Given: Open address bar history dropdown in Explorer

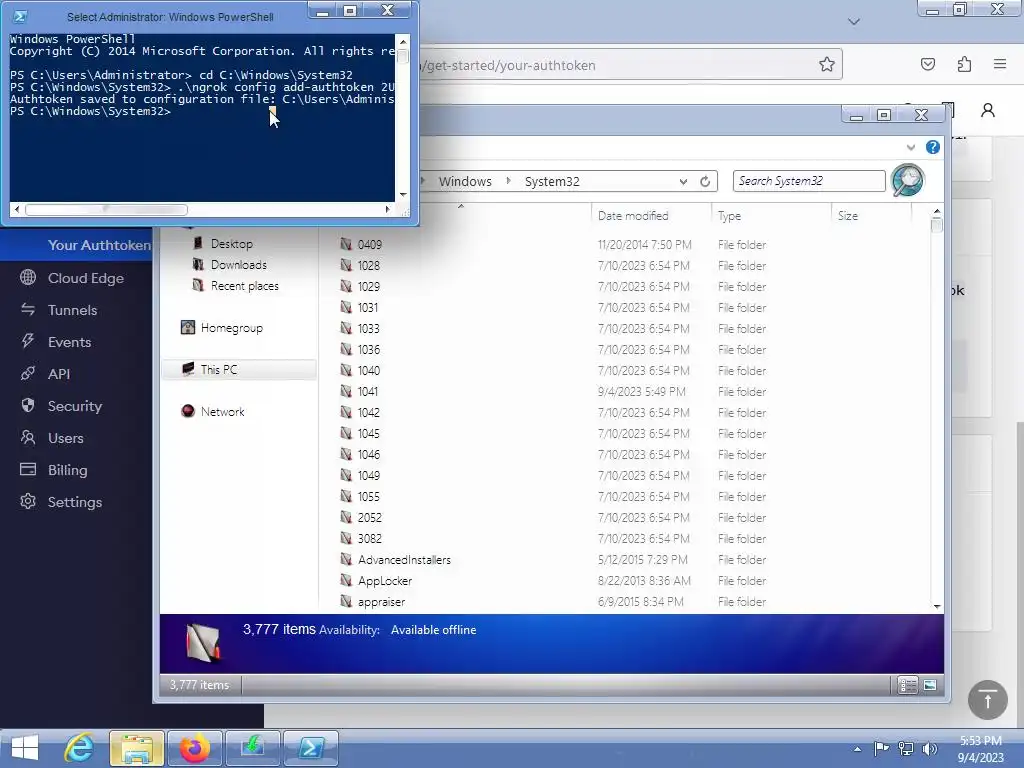Looking at the screenshot, I should coord(683,182).
